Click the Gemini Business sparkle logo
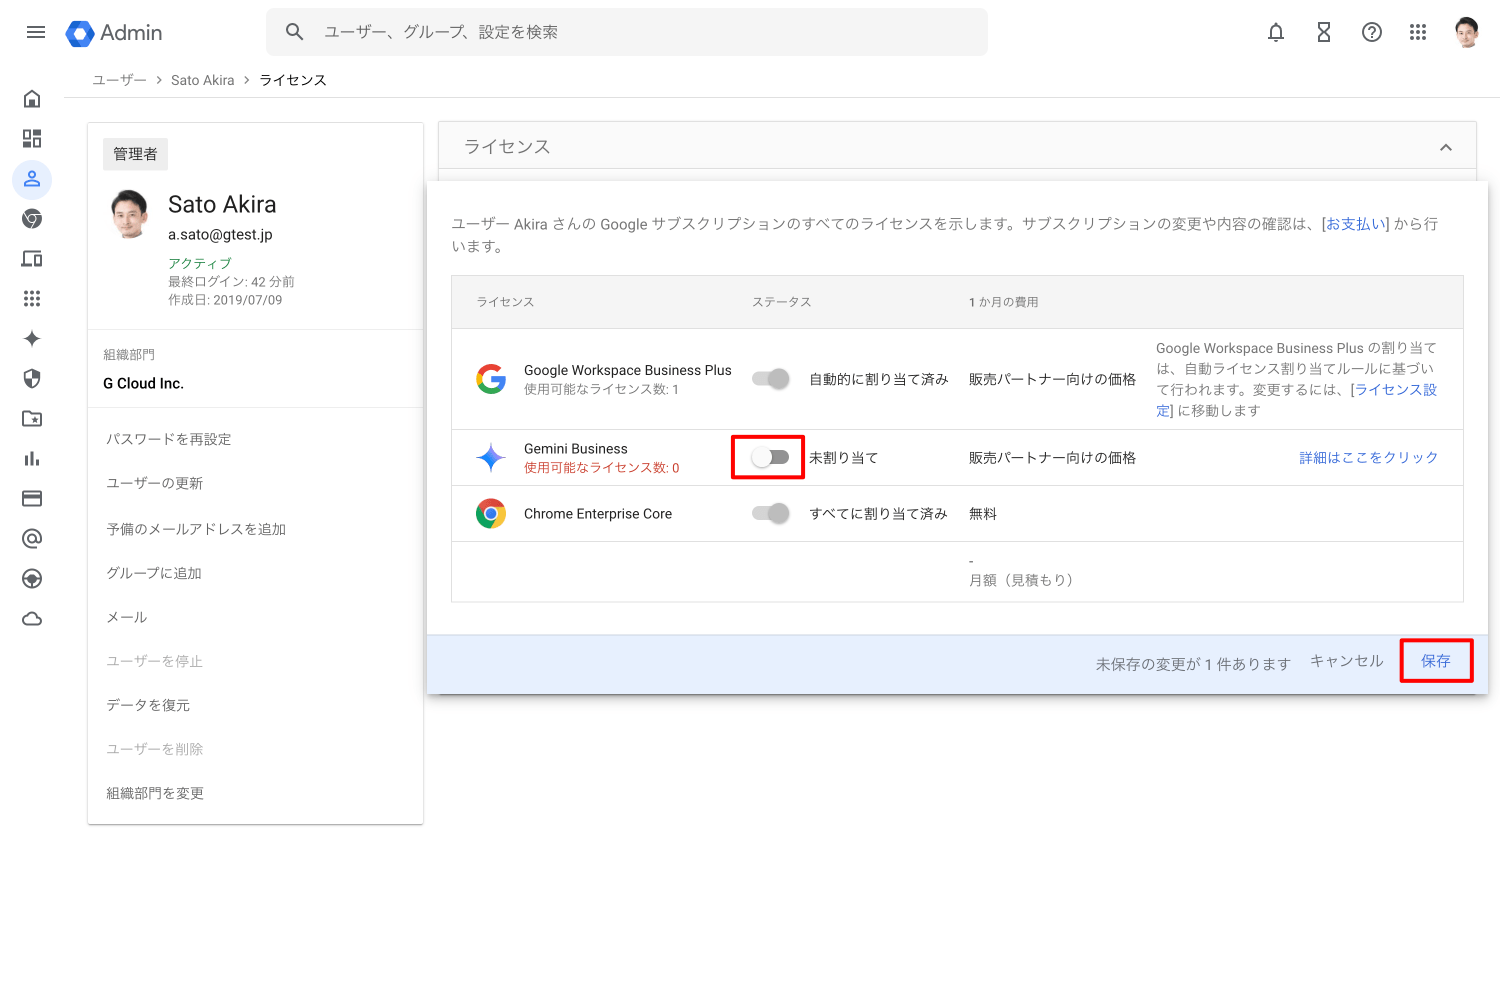 coord(491,458)
